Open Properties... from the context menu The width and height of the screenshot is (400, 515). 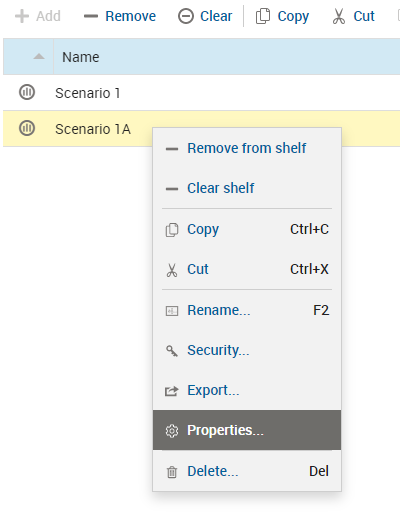(x=247, y=430)
